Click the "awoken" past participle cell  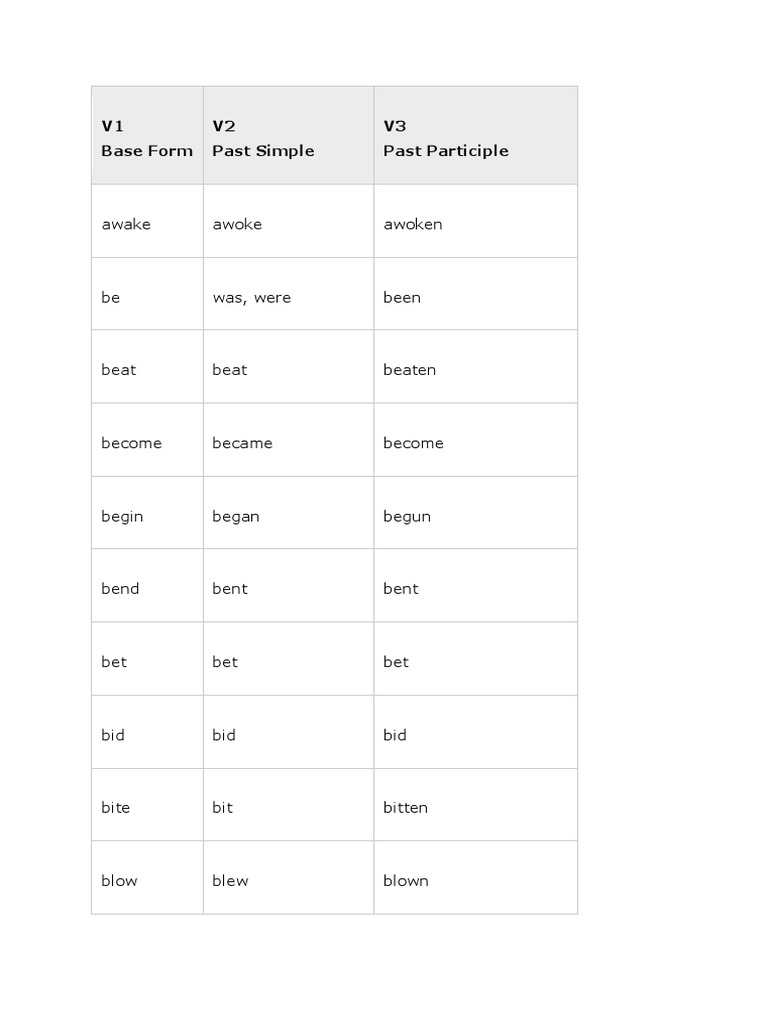pyautogui.click(x=412, y=224)
